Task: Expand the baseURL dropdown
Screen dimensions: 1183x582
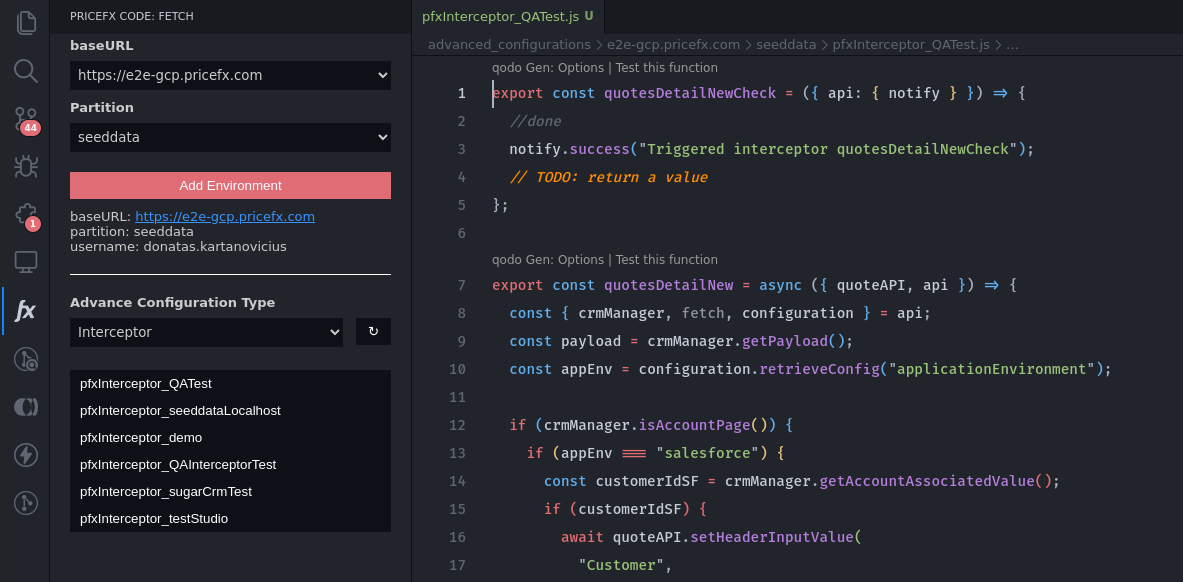Action: click(x=230, y=75)
